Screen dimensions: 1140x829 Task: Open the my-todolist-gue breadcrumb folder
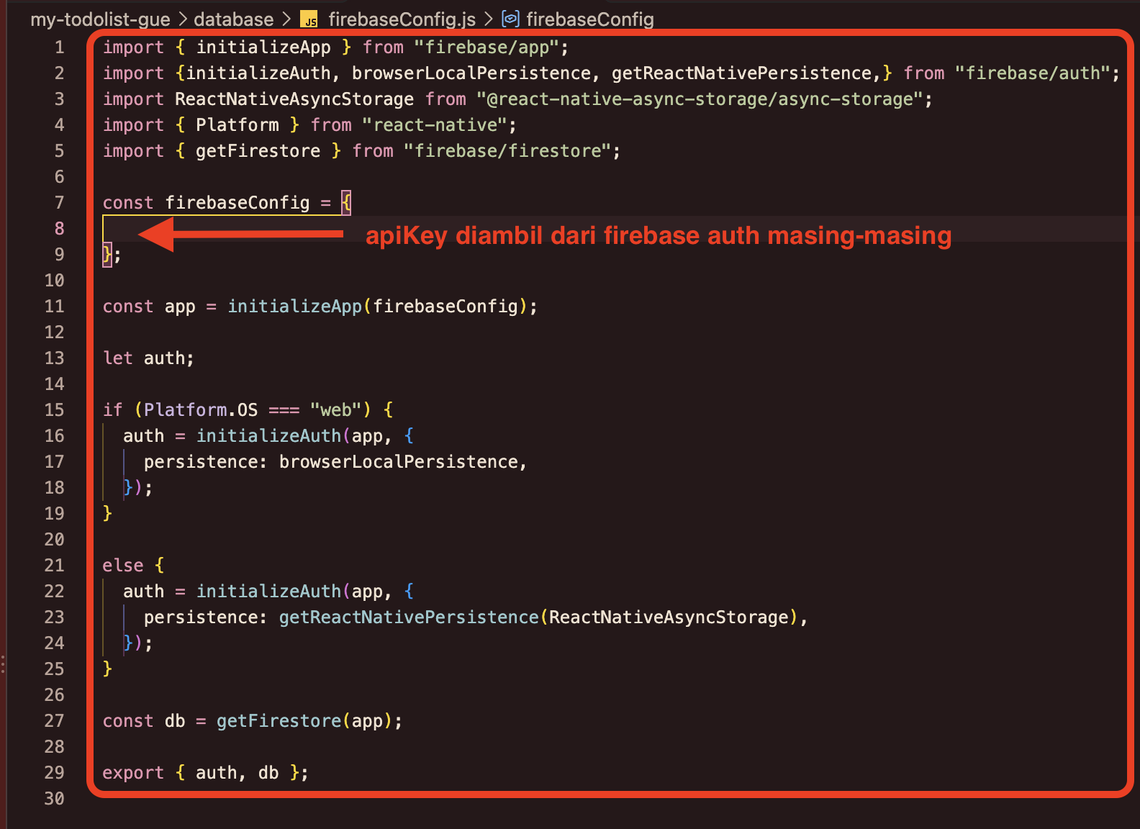tap(100, 19)
